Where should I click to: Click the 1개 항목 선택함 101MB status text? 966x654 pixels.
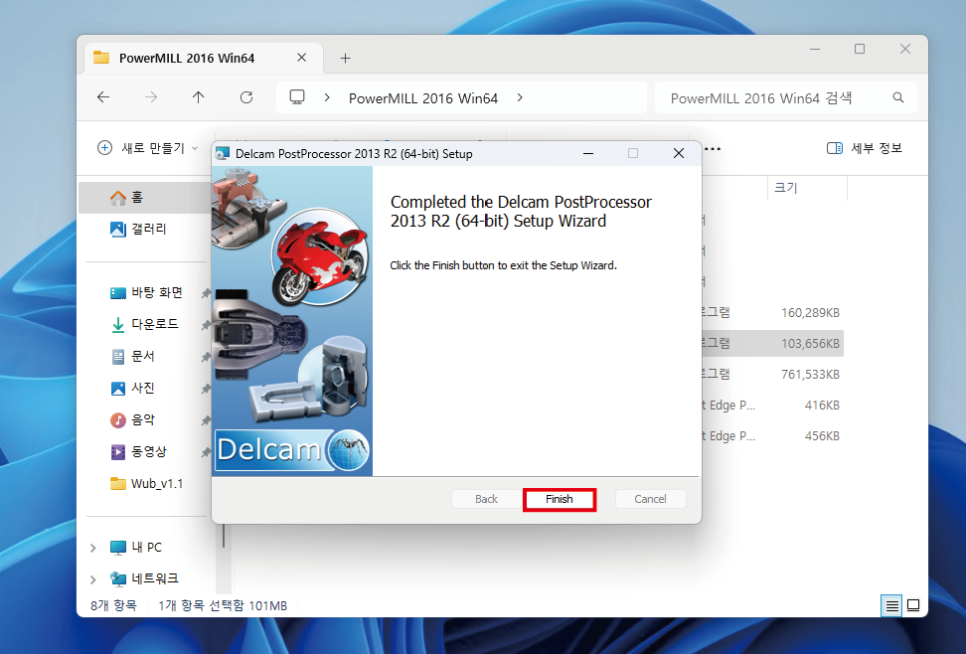coord(222,606)
